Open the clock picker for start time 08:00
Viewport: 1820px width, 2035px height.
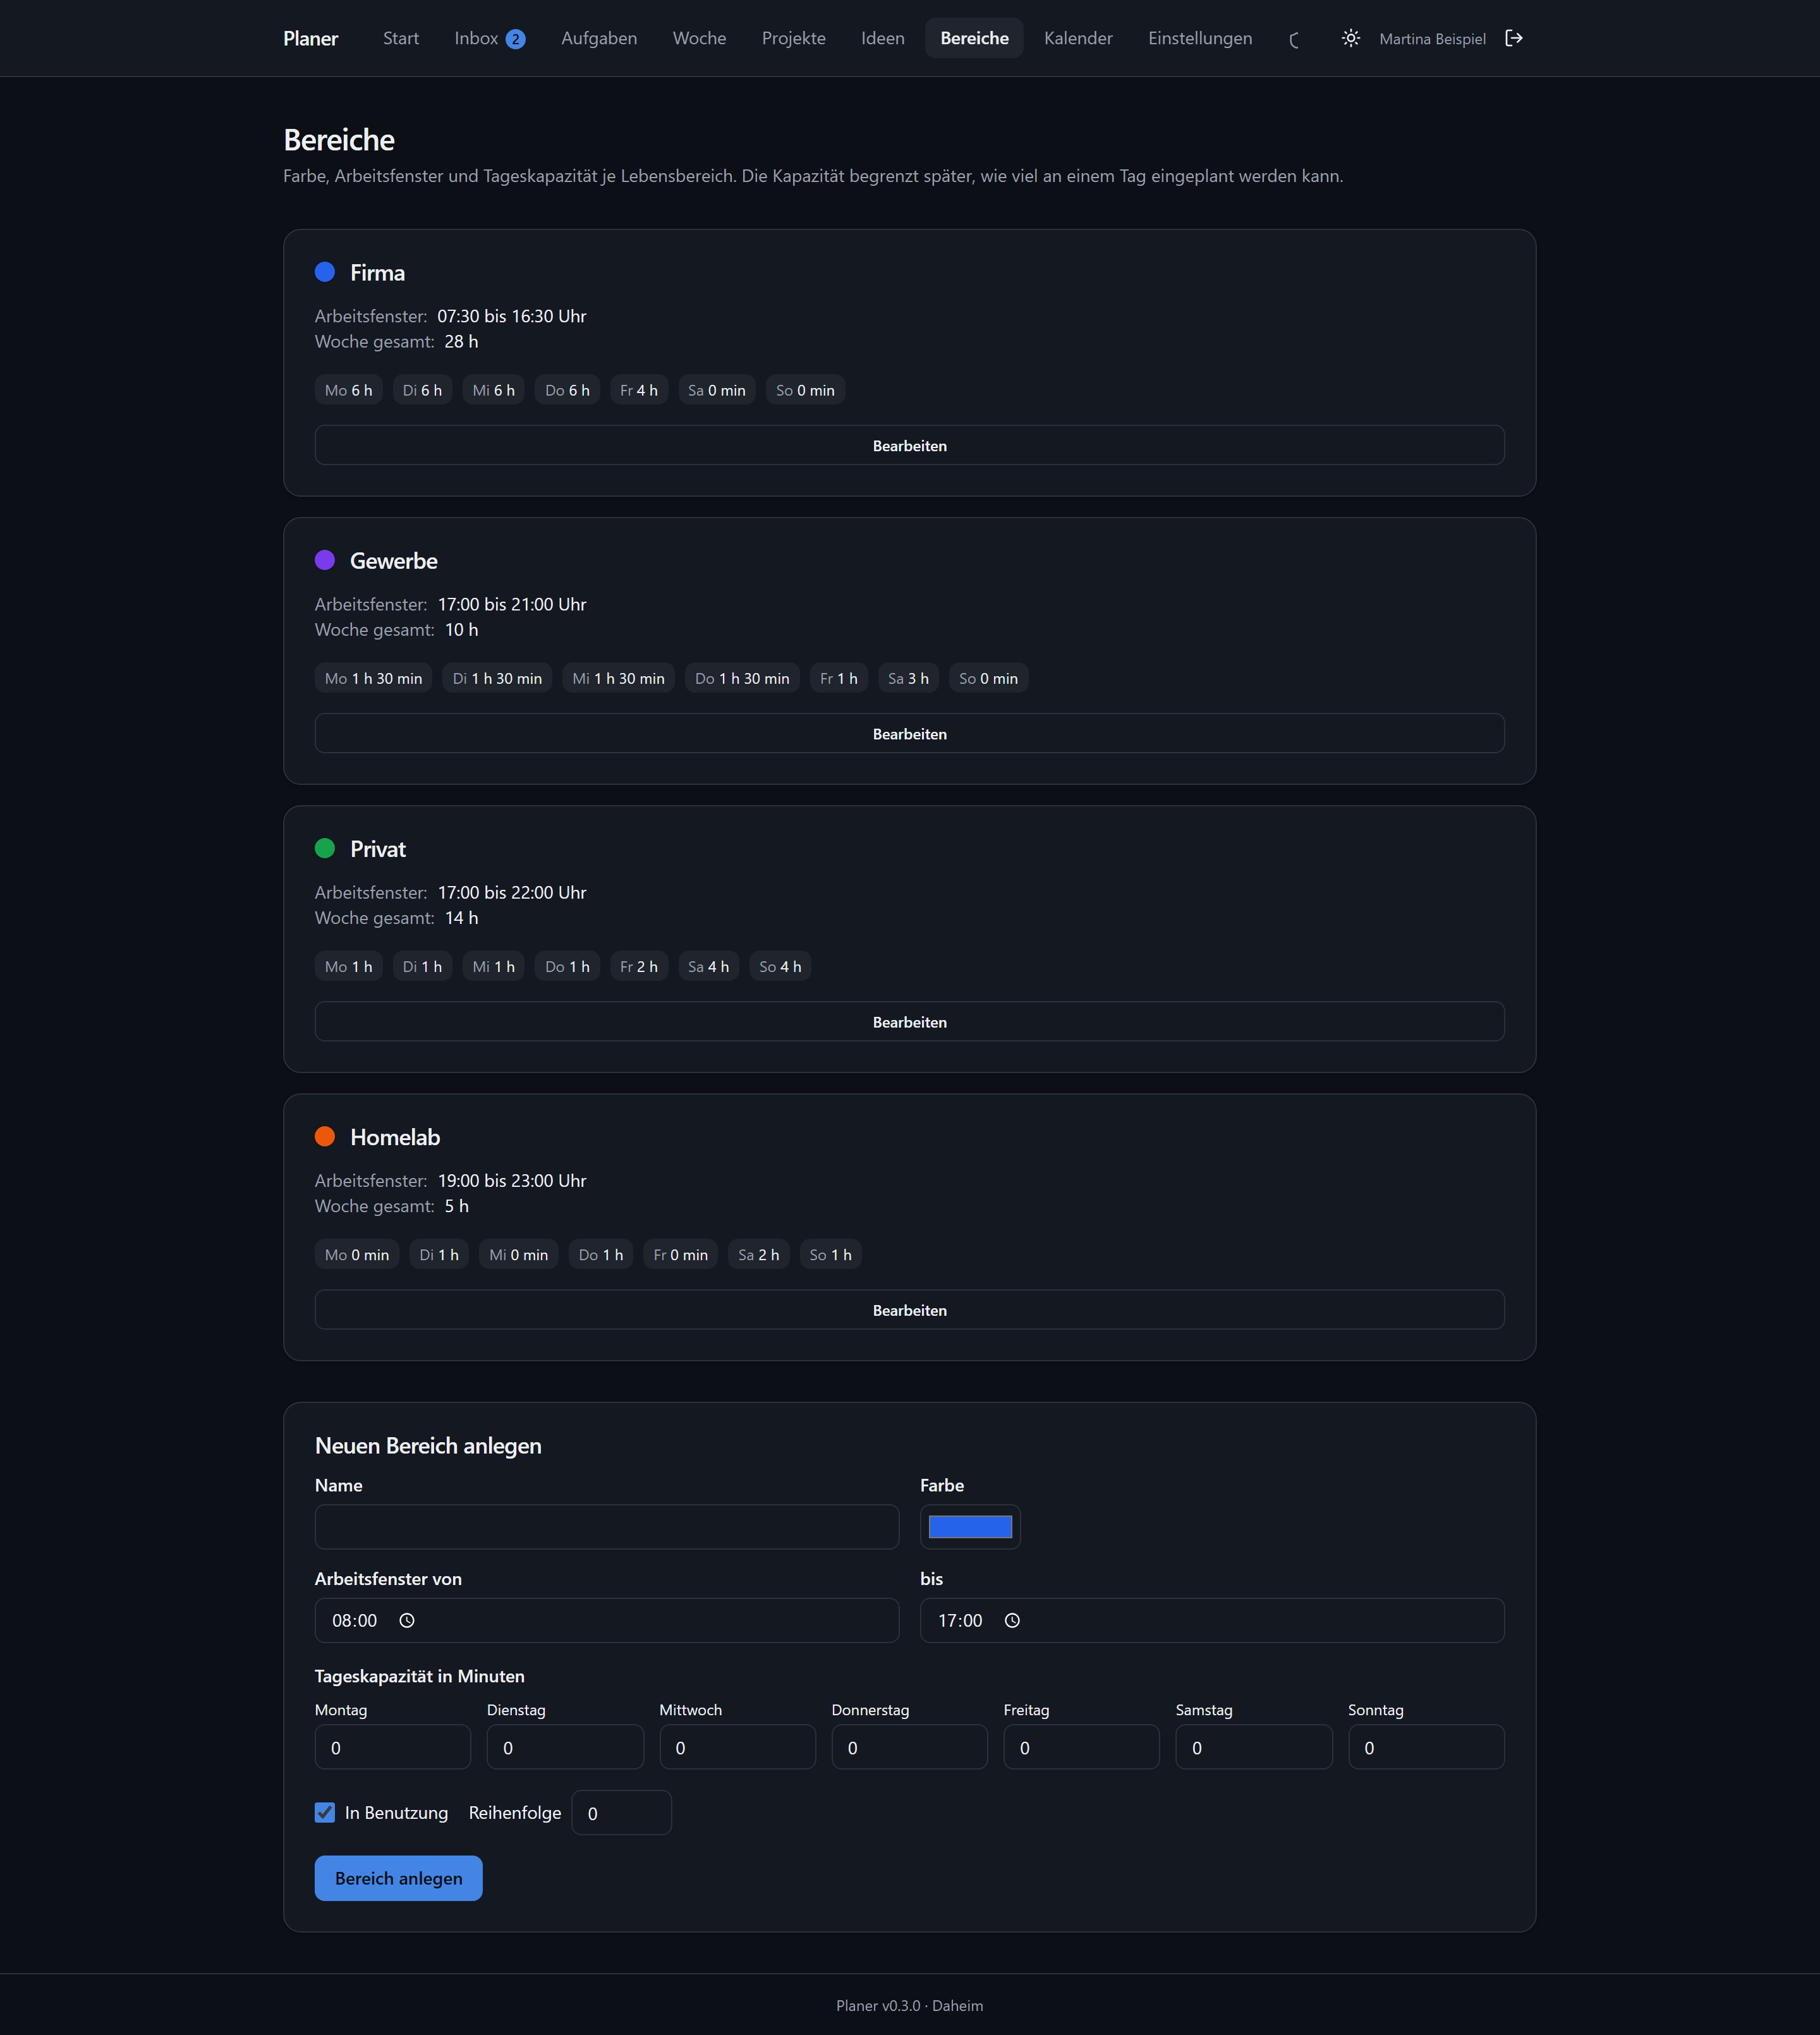(x=407, y=1620)
